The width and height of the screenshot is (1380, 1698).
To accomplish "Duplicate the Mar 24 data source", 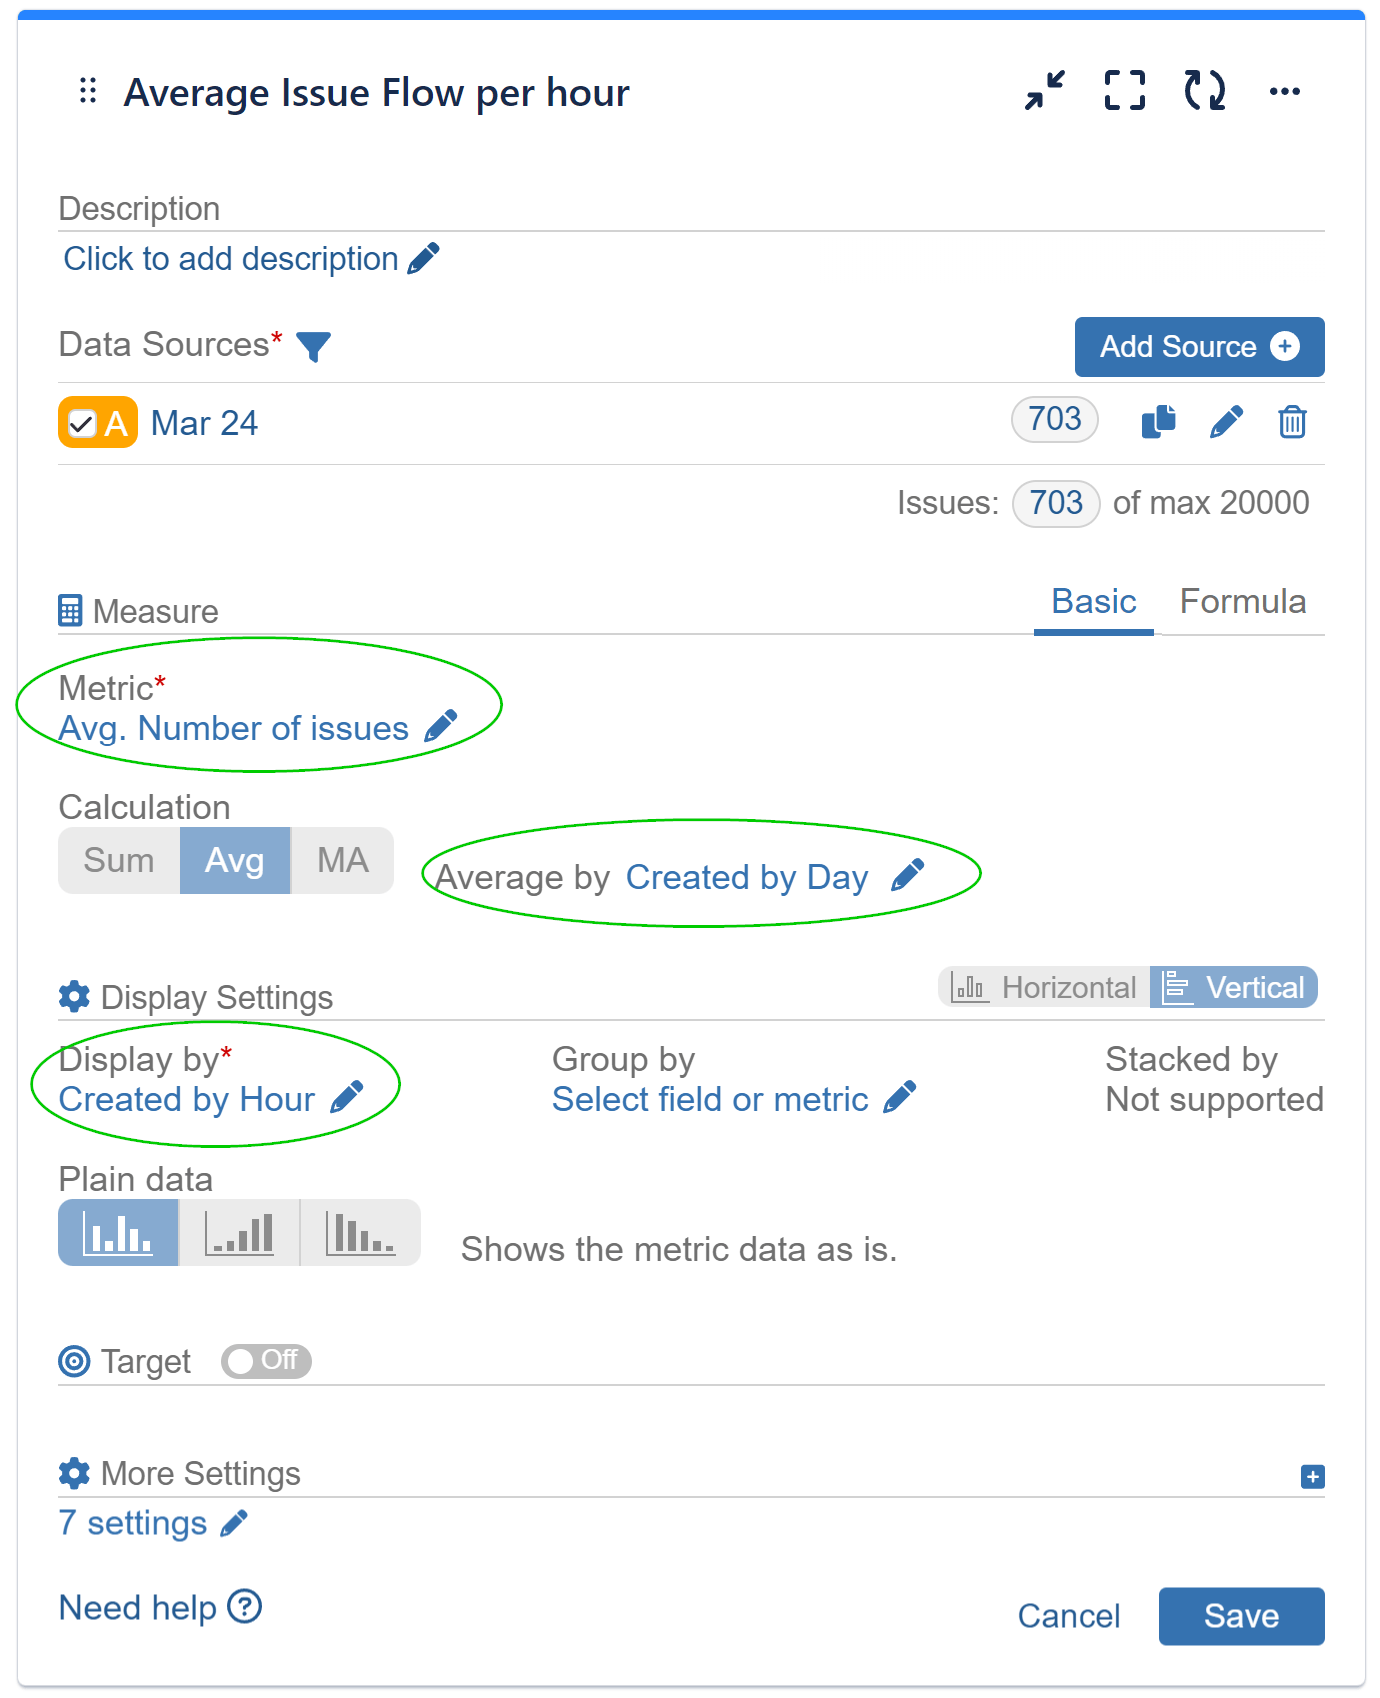I will click(1157, 422).
